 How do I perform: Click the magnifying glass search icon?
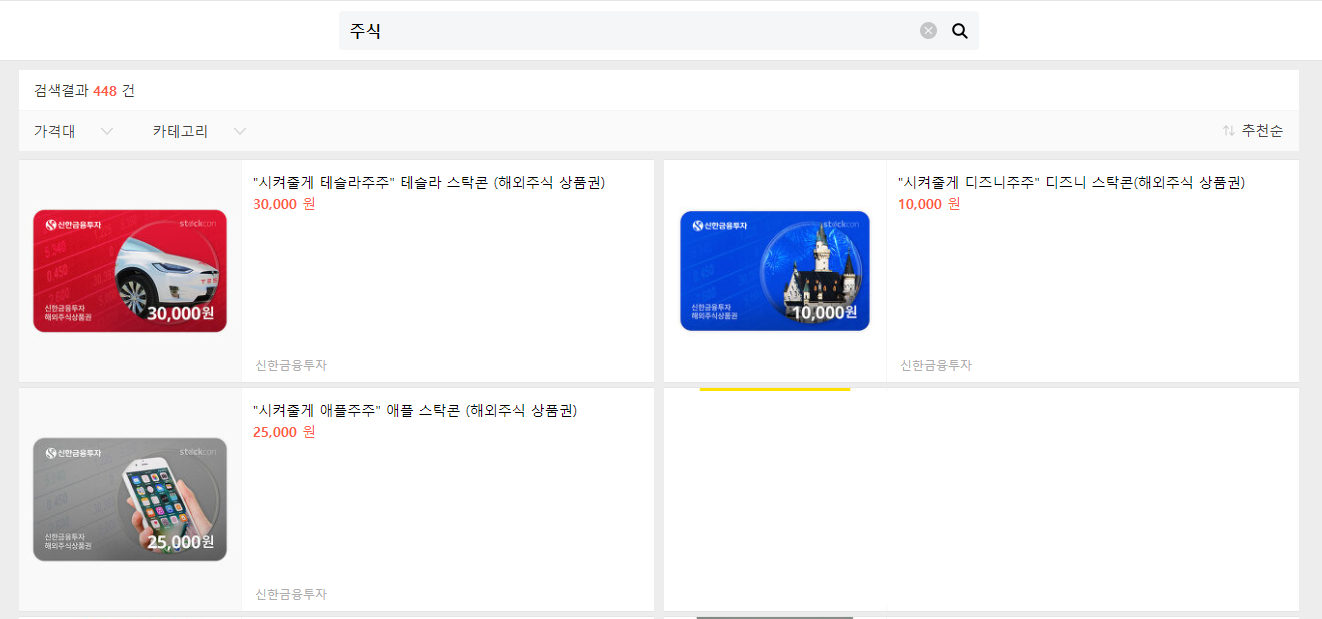960,31
